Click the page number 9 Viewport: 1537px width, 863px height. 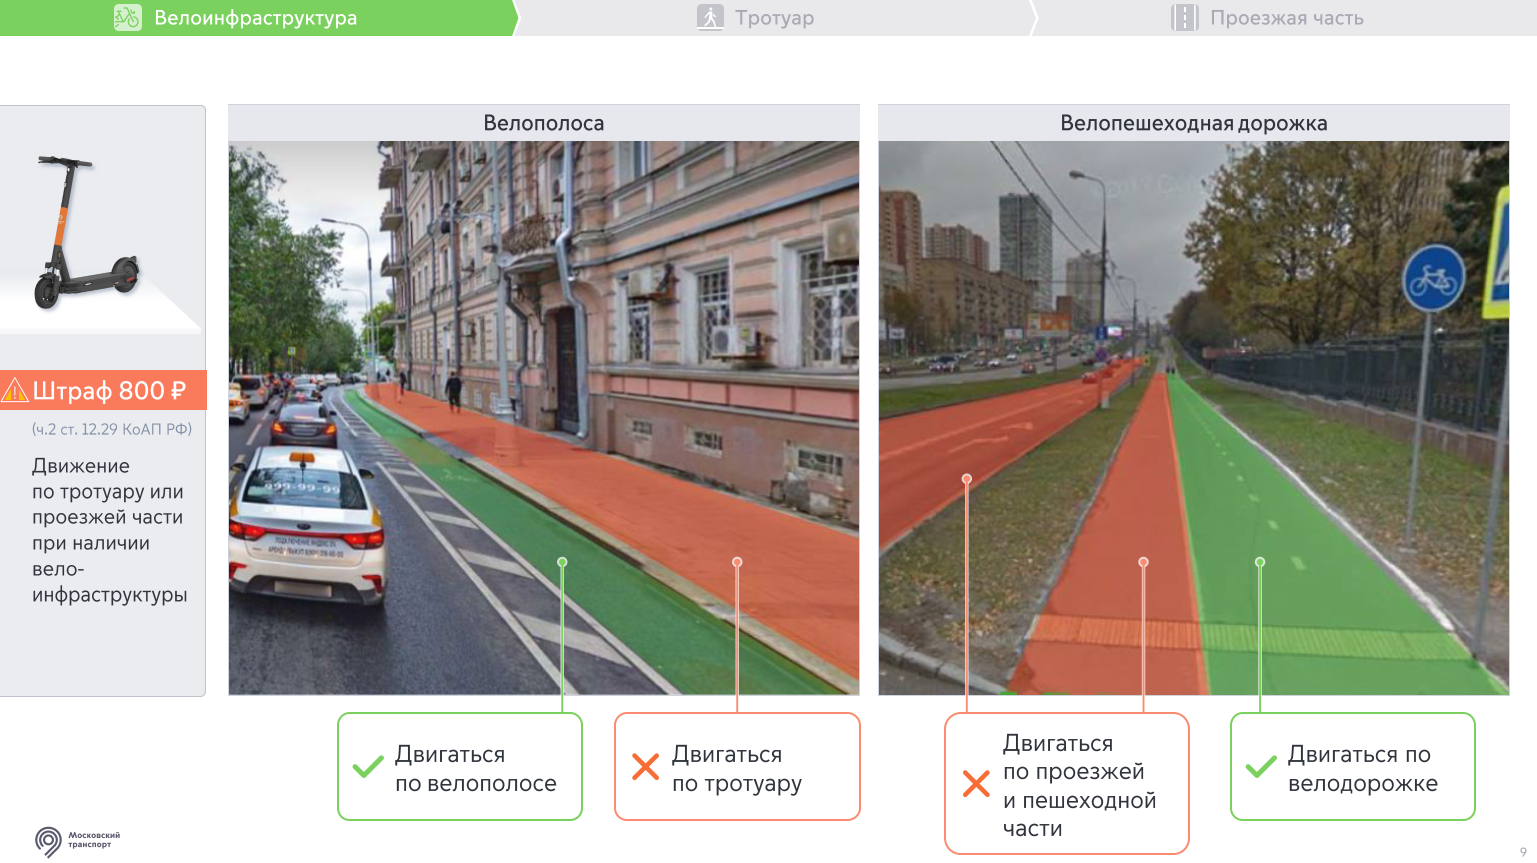click(1523, 852)
